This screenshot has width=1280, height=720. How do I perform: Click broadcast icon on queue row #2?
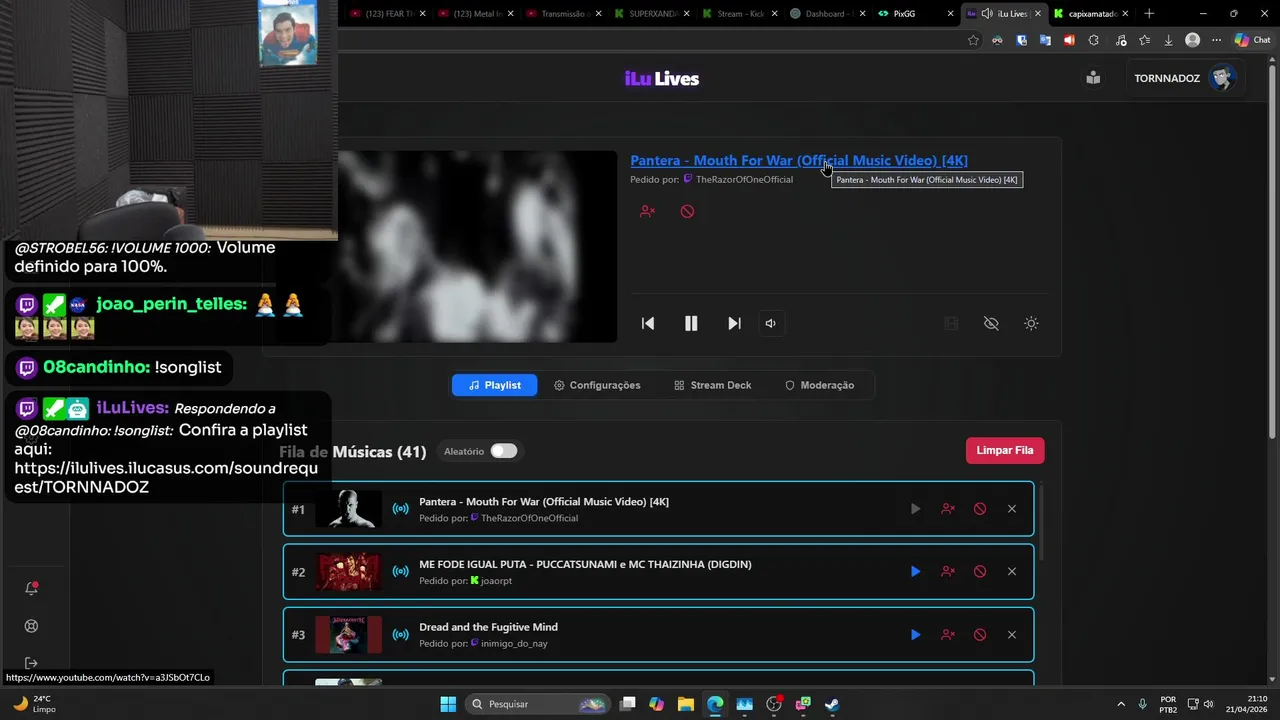400,572
